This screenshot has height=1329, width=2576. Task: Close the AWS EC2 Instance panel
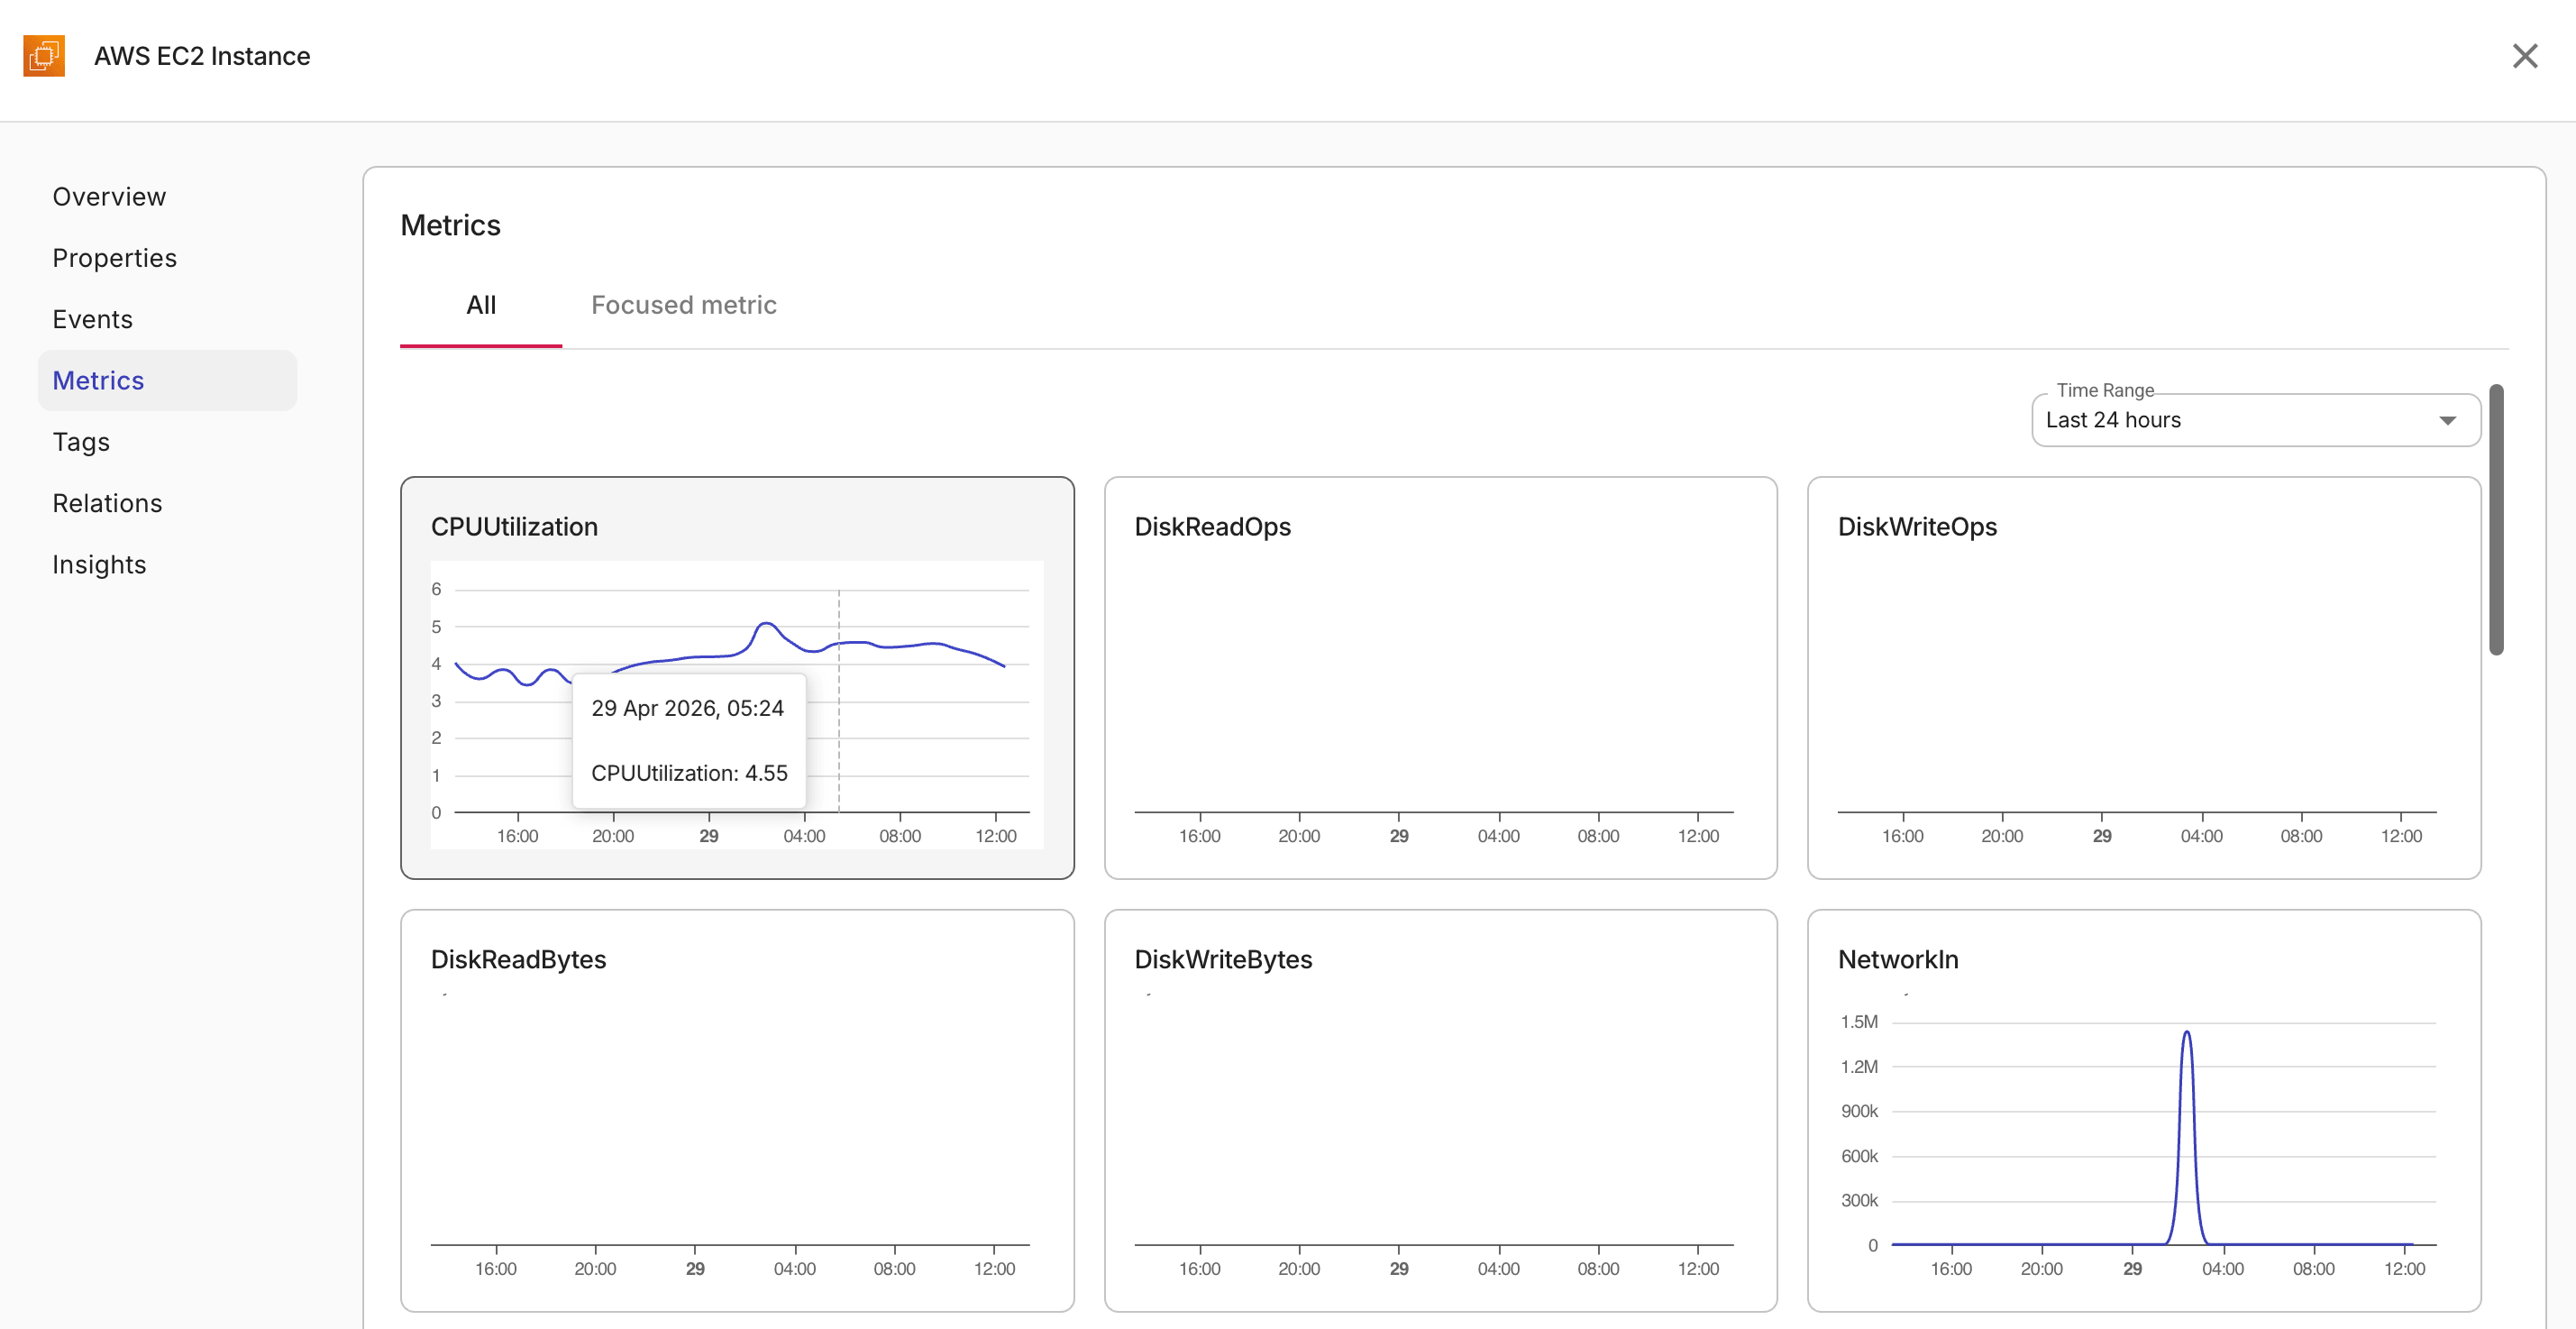click(2525, 56)
